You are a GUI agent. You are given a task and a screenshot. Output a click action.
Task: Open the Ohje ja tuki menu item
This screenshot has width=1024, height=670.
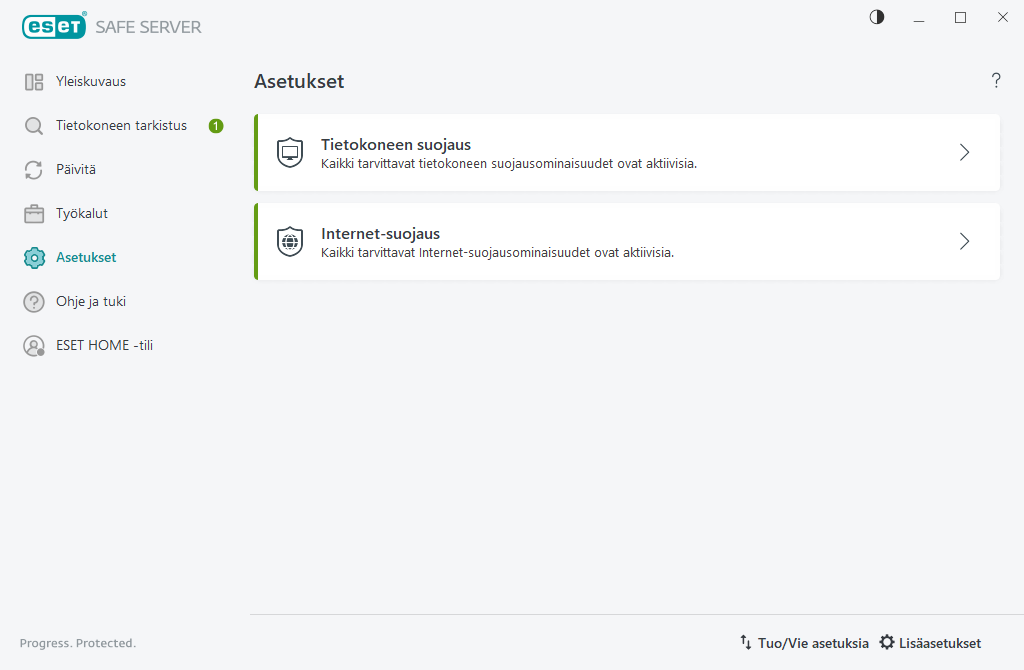click(x=91, y=302)
